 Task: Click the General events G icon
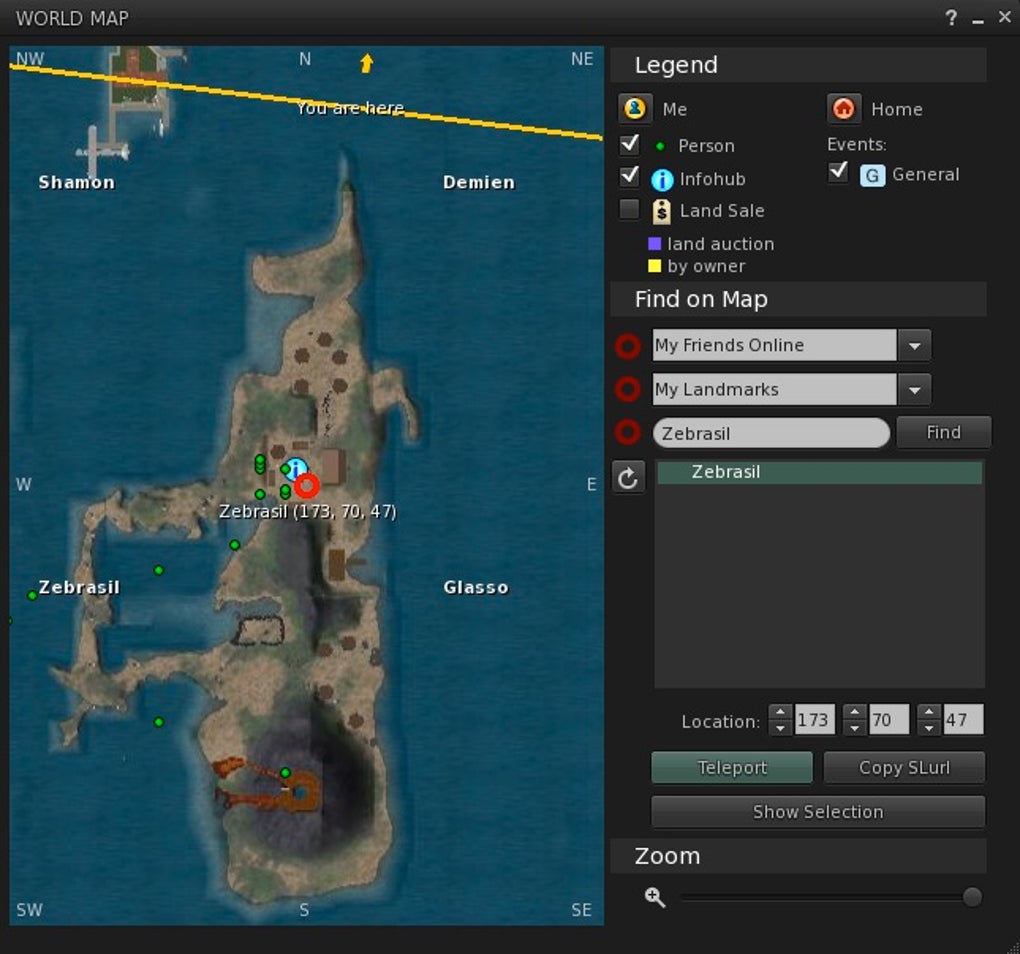[872, 175]
